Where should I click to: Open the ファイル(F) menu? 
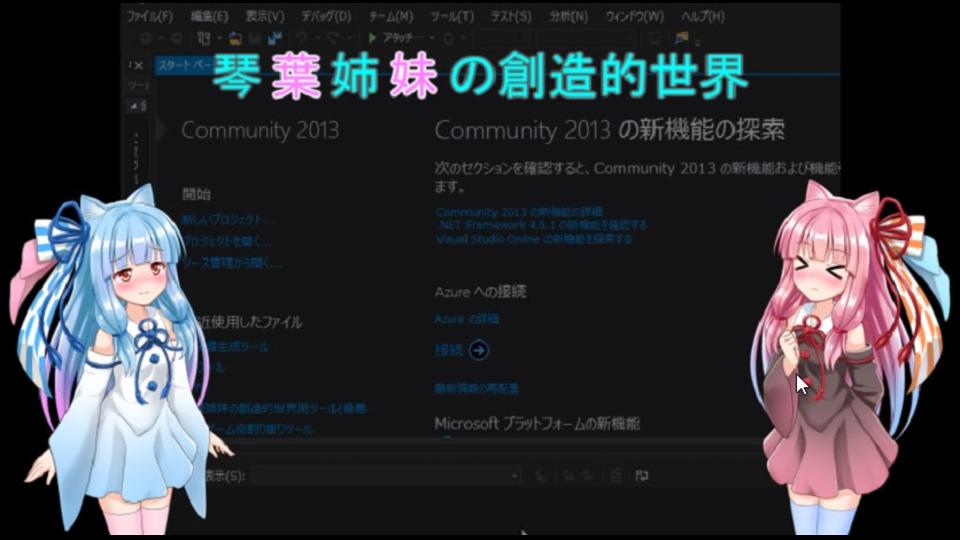tap(149, 17)
